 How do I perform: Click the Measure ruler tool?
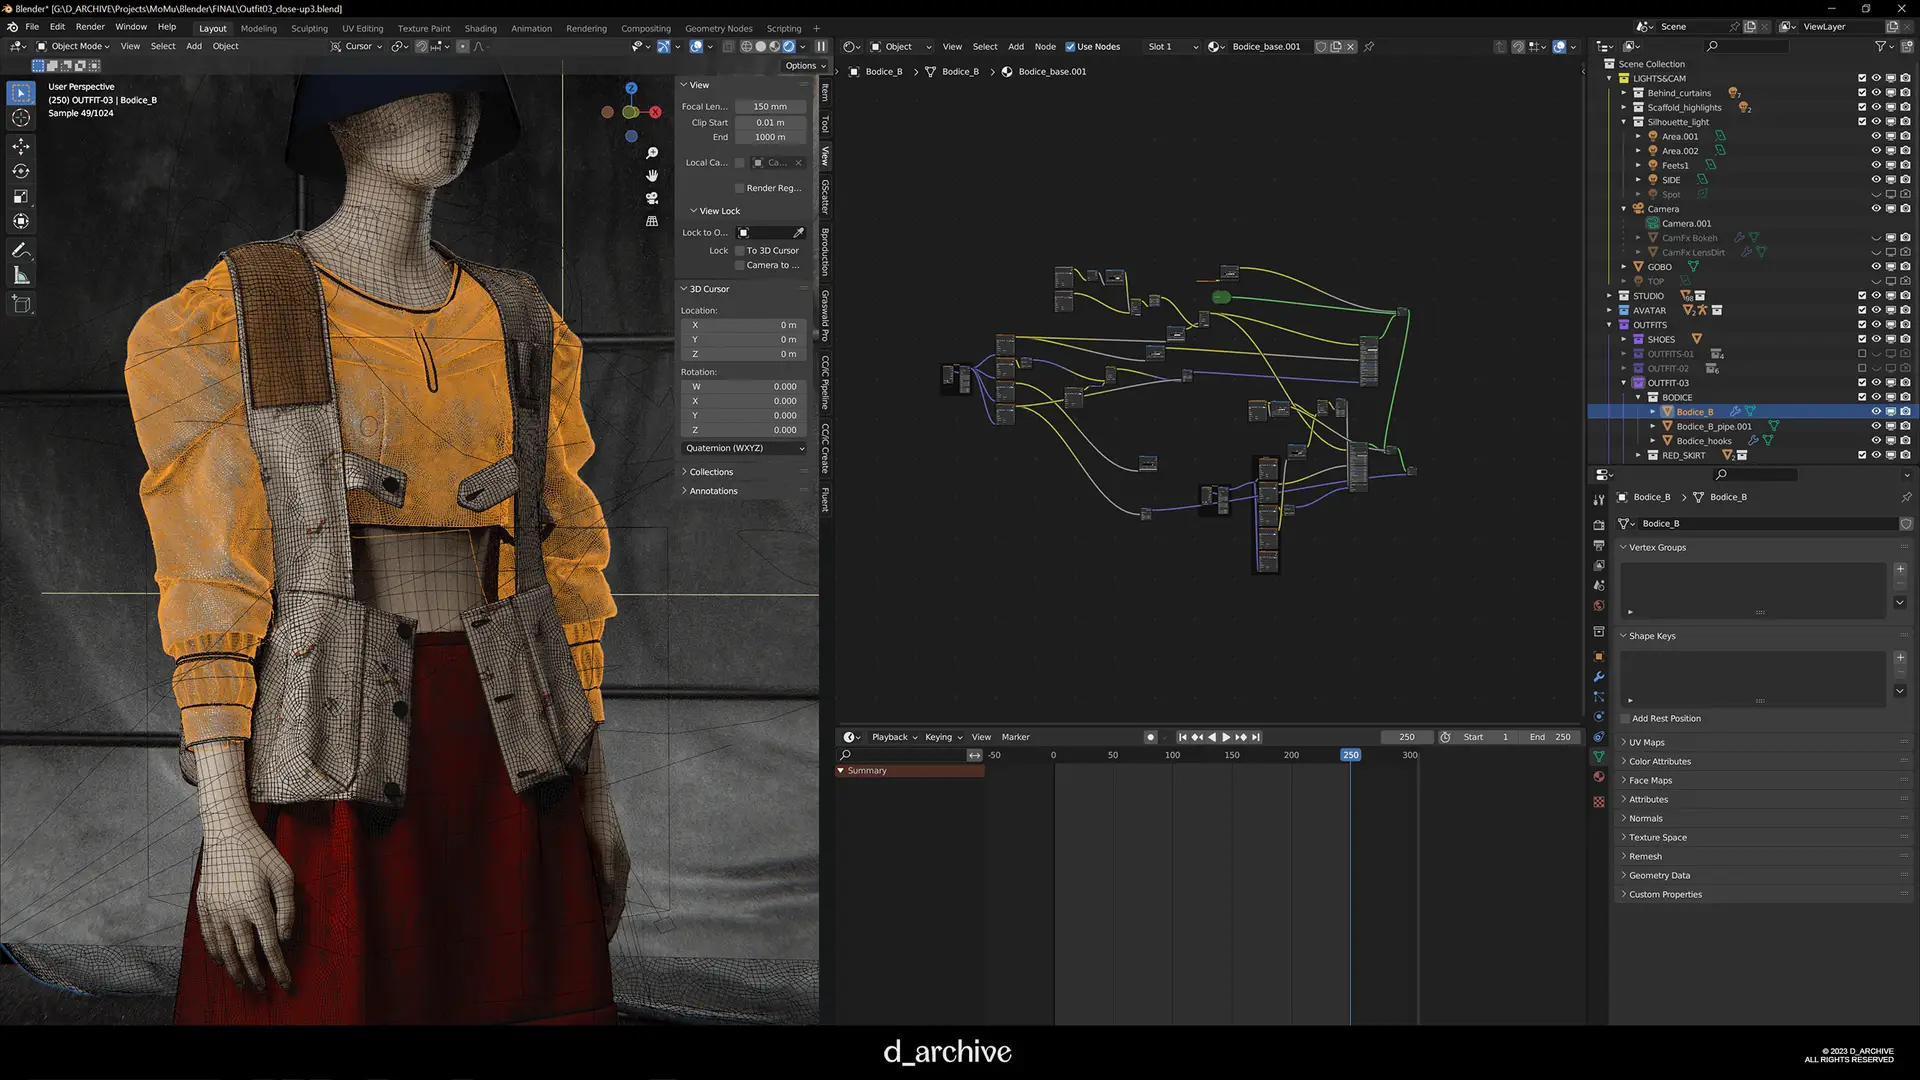pos(21,276)
